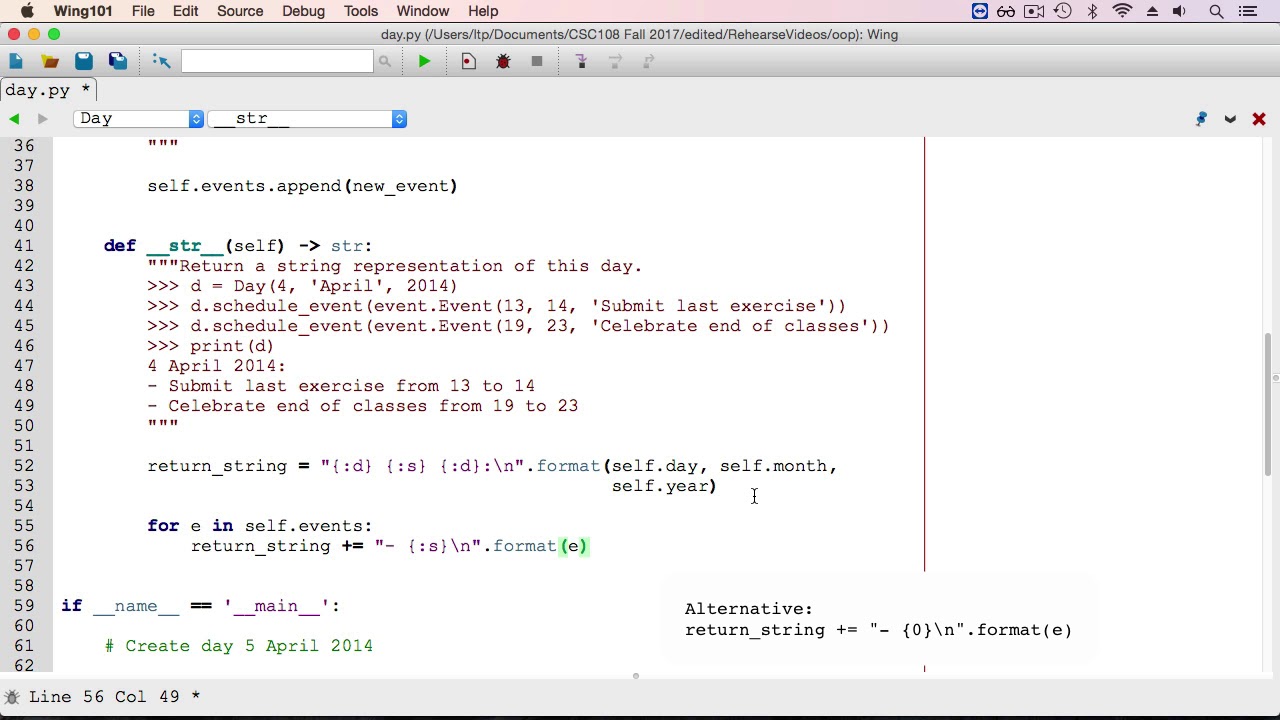The width and height of the screenshot is (1280, 720).
Task: Open the Wing101 application menu
Action: pos(83,11)
